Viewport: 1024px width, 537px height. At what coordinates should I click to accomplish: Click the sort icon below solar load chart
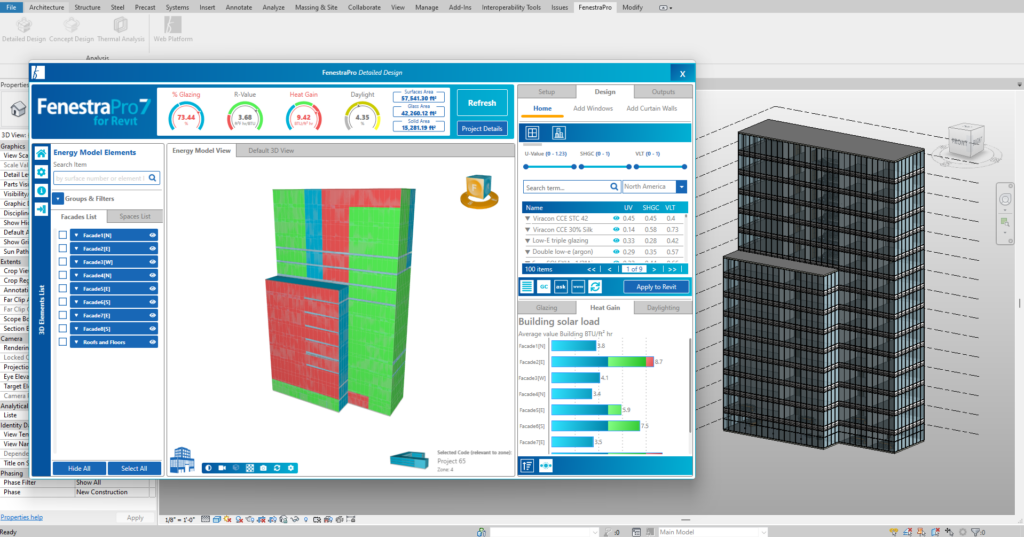(527, 465)
